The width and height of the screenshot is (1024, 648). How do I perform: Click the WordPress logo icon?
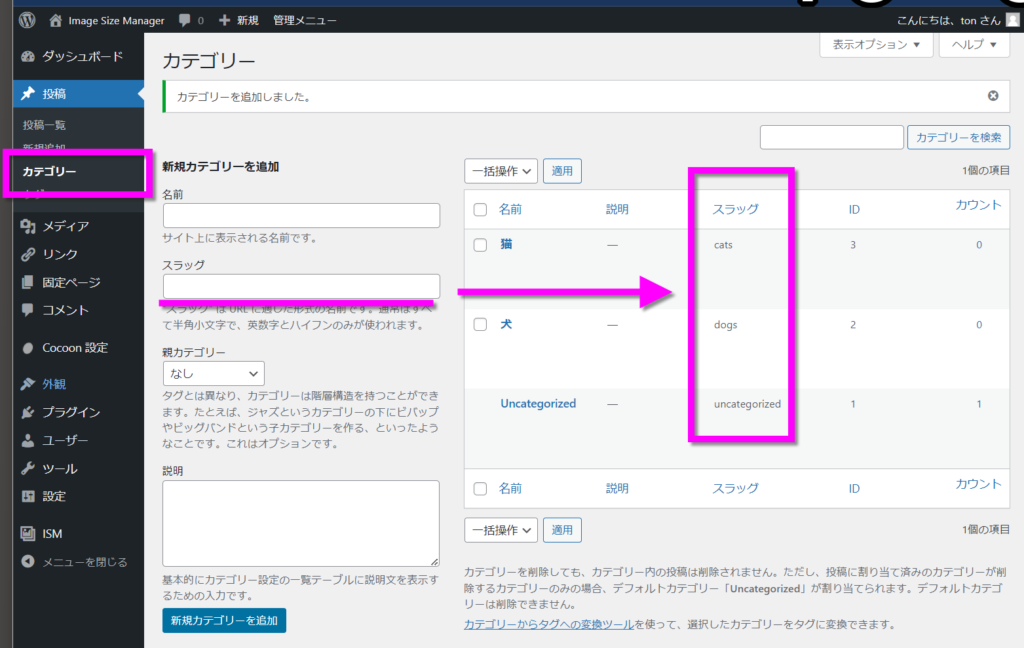[26, 20]
